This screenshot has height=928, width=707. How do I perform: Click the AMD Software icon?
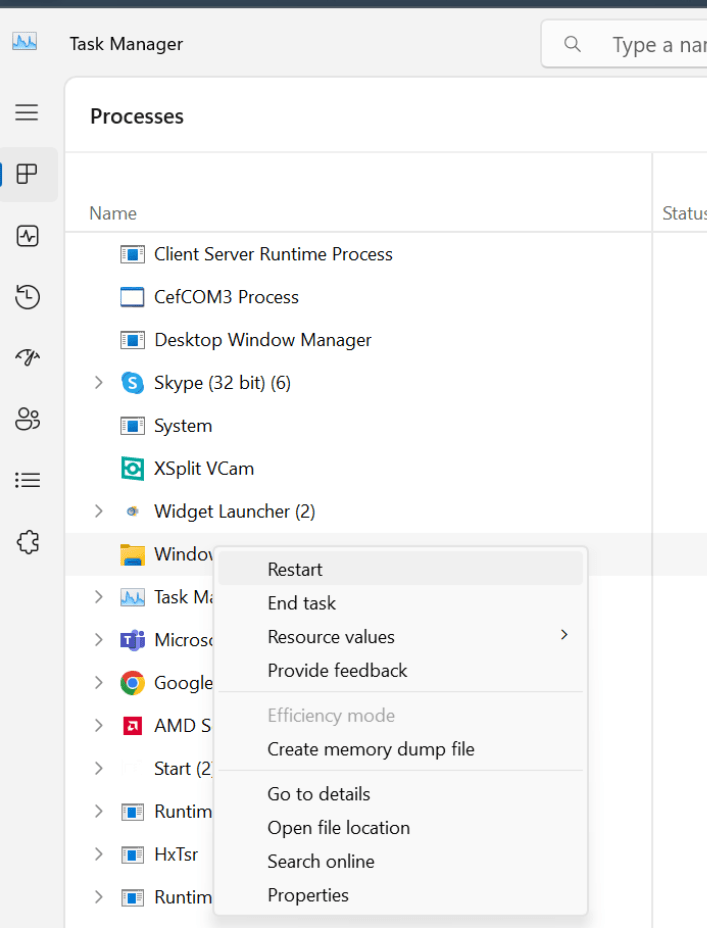point(133,726)
